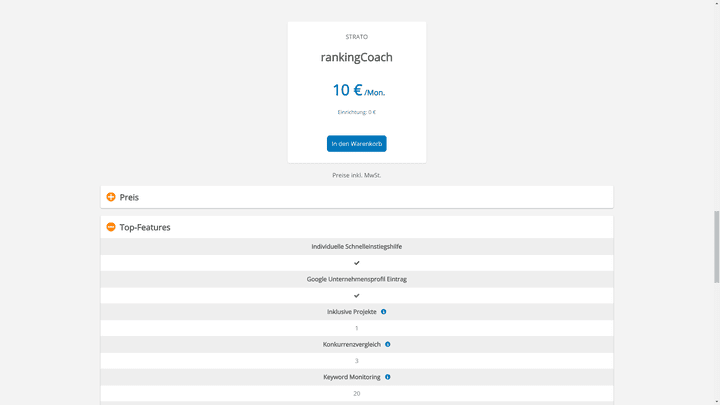Click the Preis section header text

tap(129, 197)
